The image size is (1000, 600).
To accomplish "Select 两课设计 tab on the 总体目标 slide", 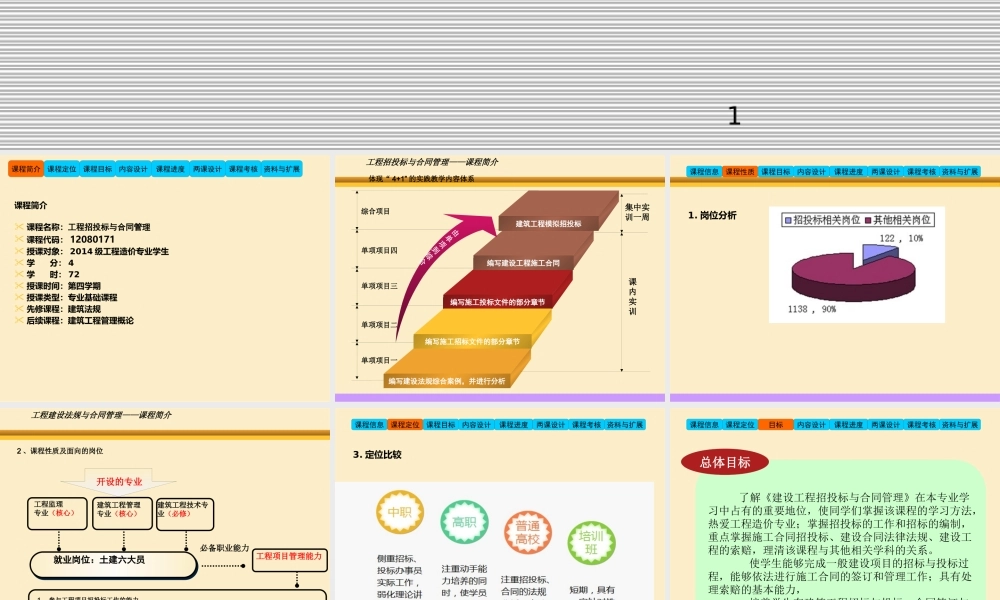I will 885,425.
